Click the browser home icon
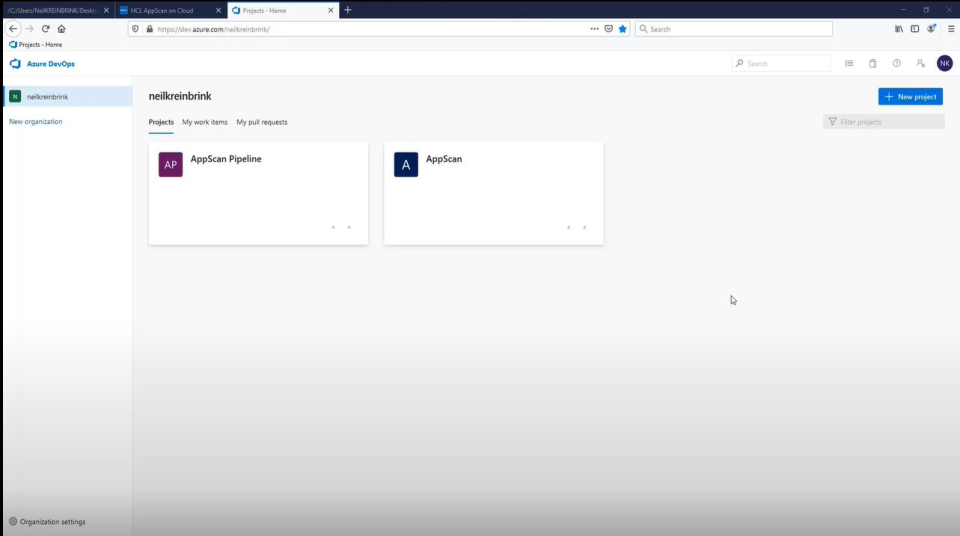 click(x=61, y=29)
